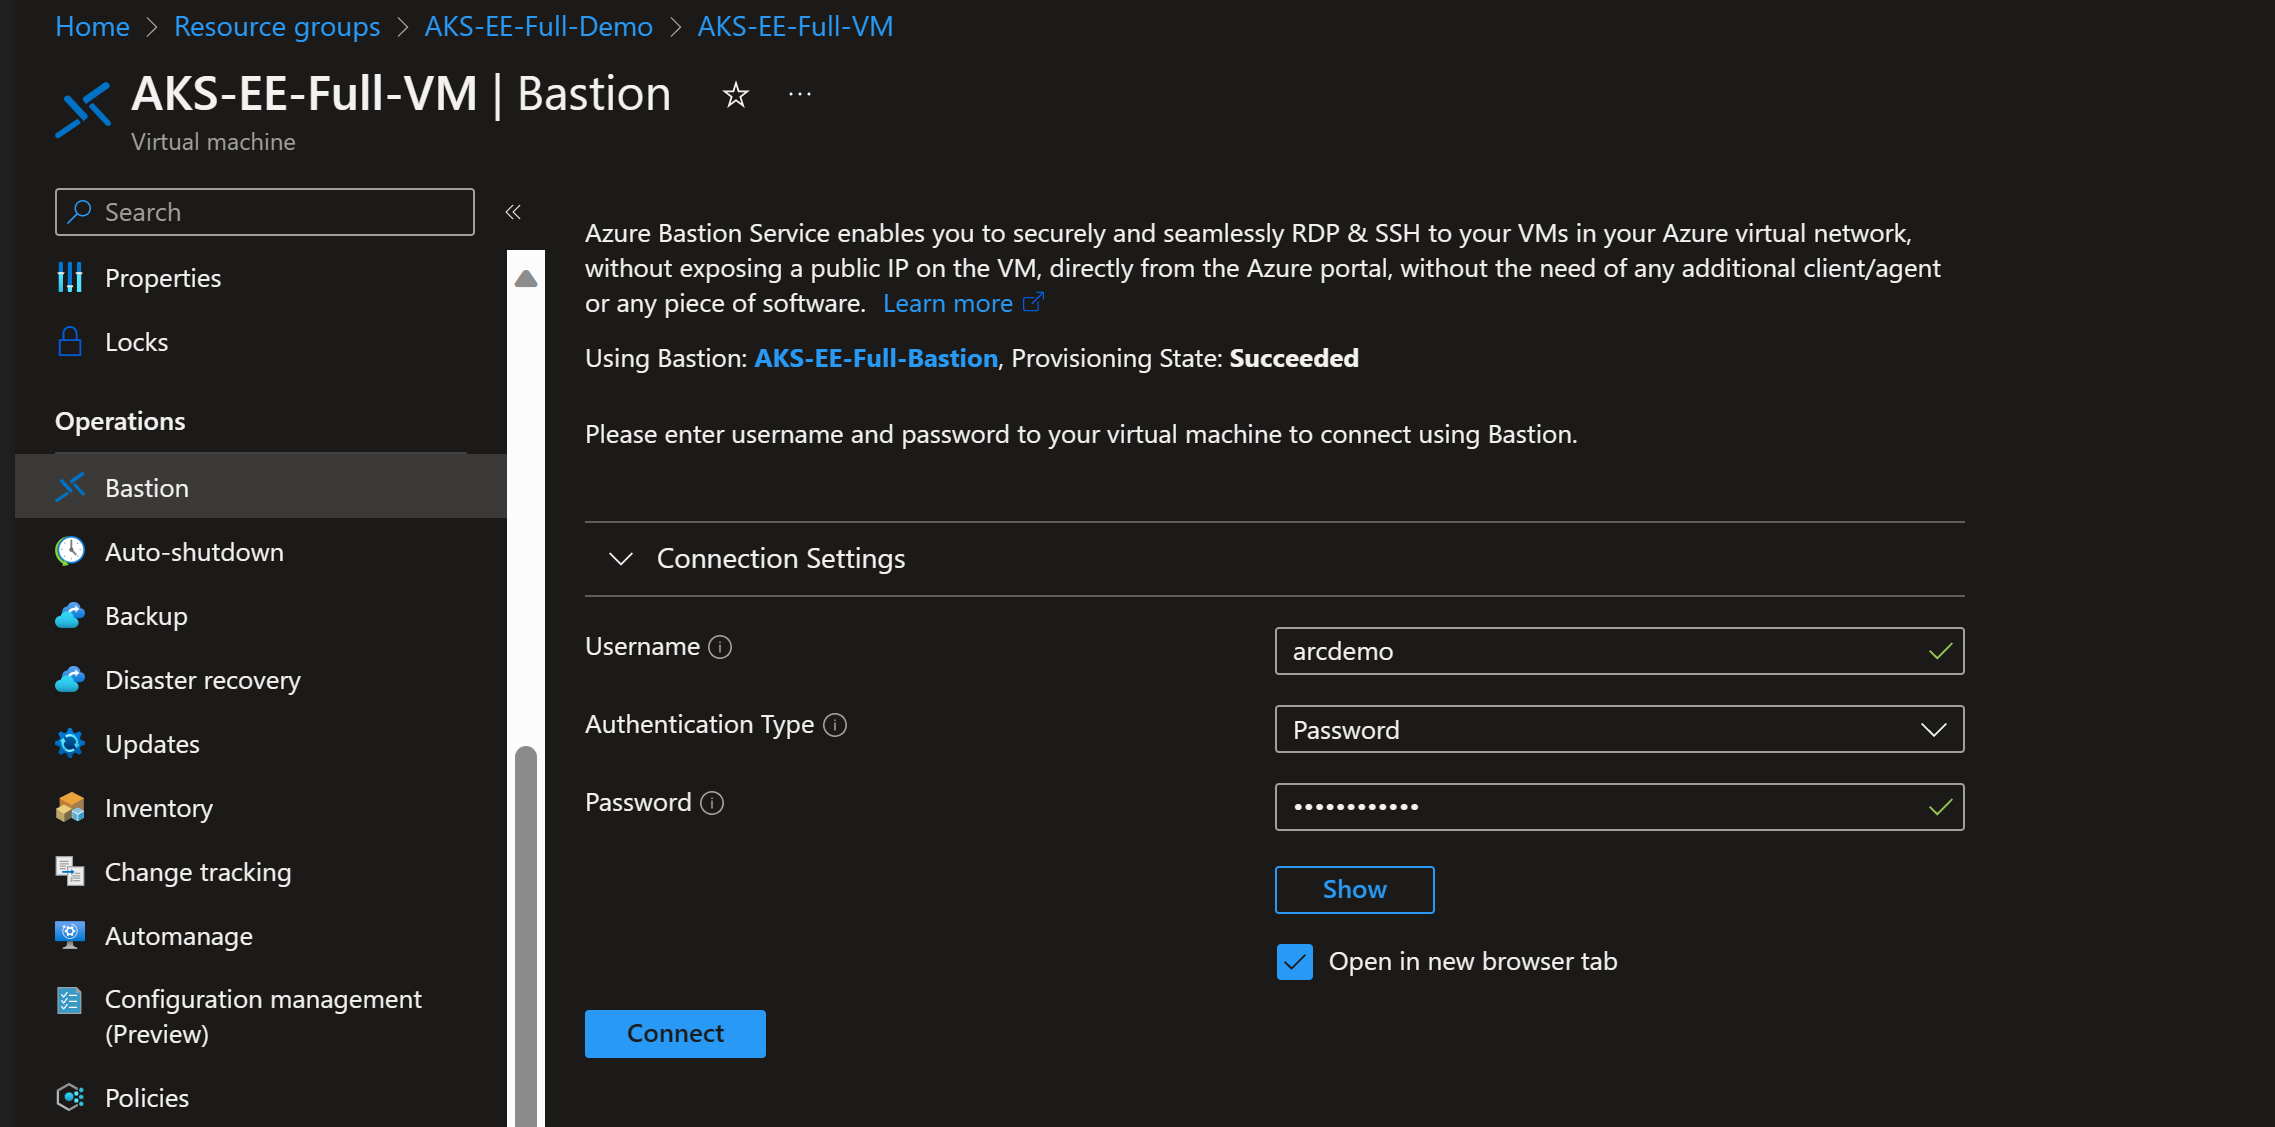This screenshot has height=1127, width=2275.
Task: Click the Configuration management icon
Action: click(x=70, y=1000)
